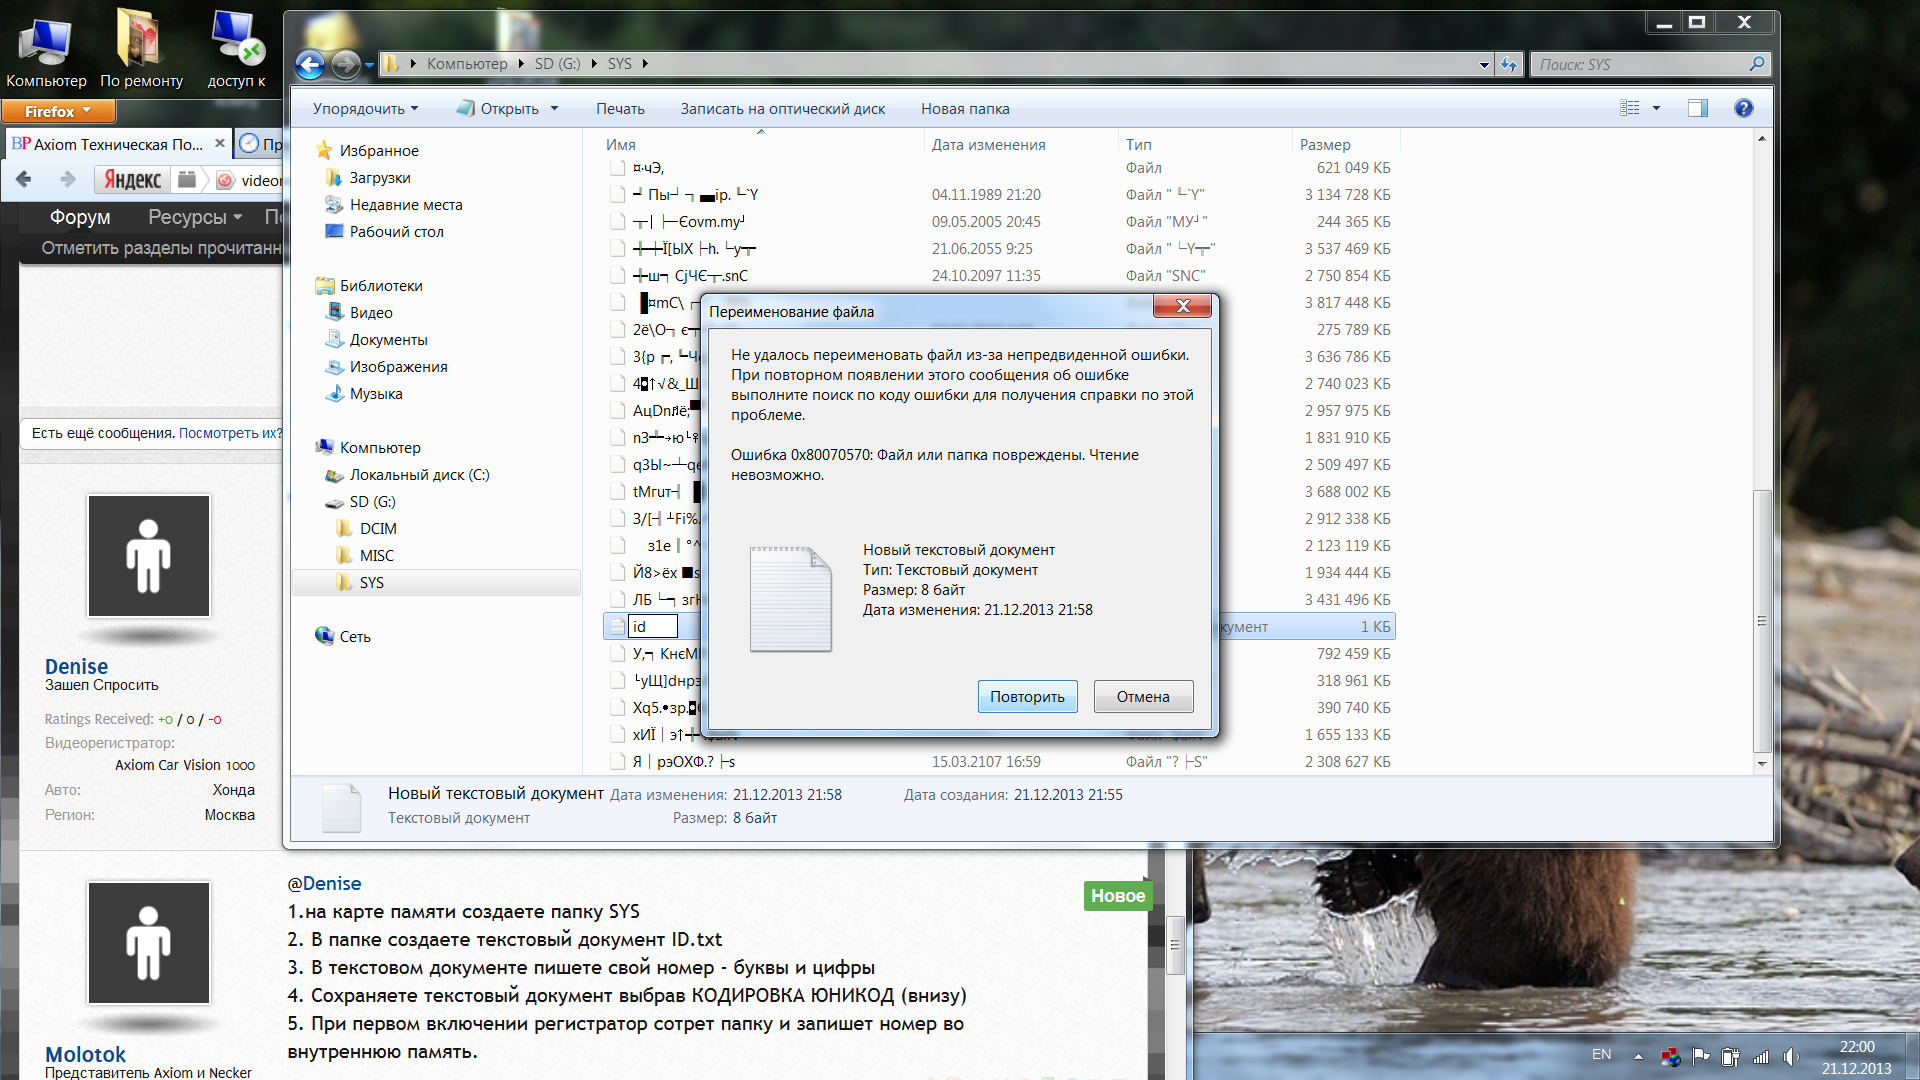Select Записать на оптический диск

pos(782,108)
